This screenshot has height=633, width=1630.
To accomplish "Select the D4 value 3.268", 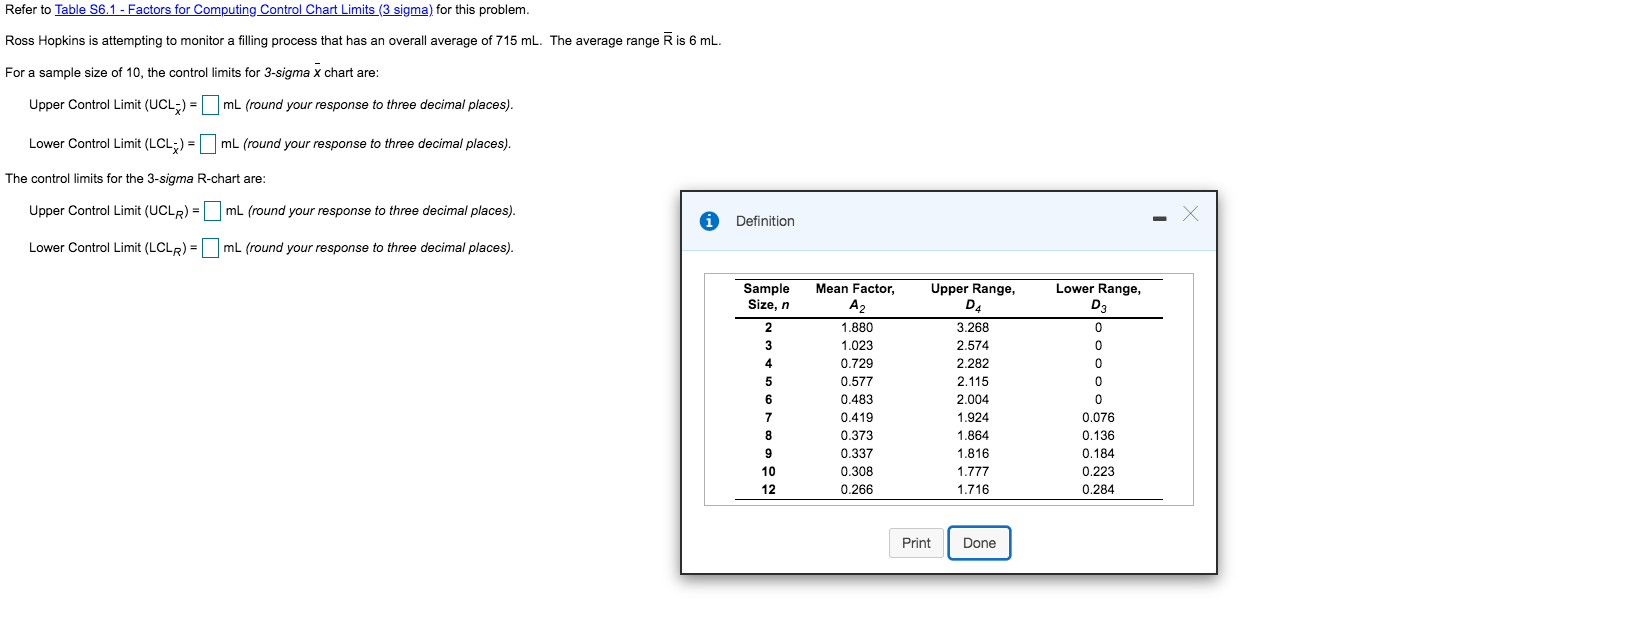I will click(972, 328).
